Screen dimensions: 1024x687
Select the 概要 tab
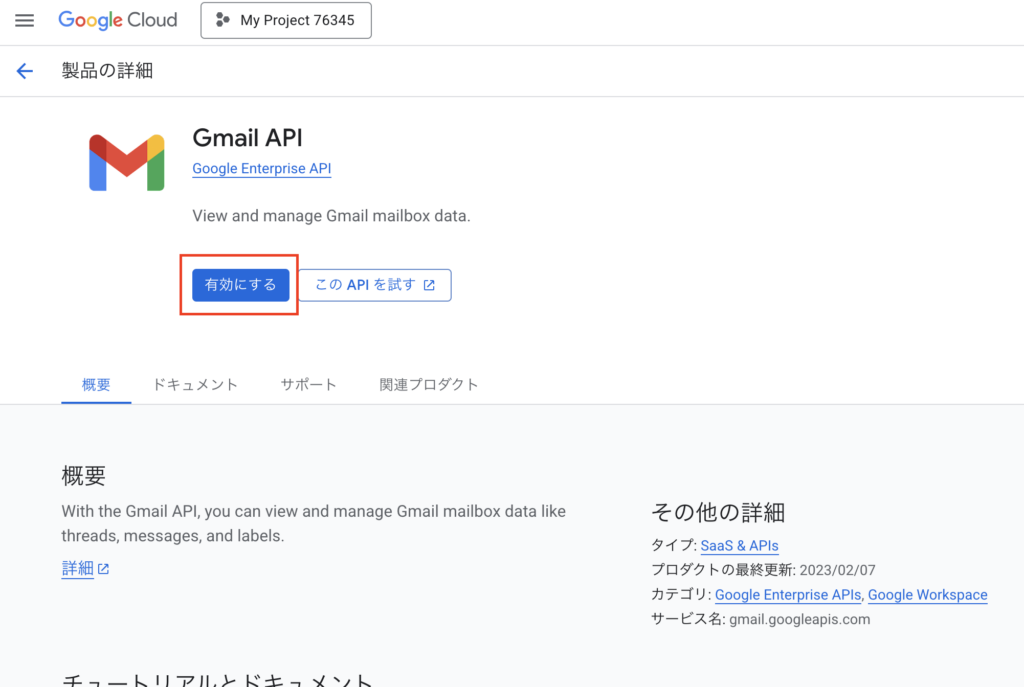[96, 385]
